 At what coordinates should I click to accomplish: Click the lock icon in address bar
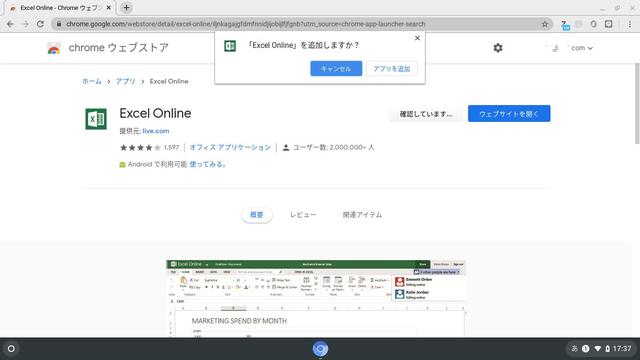click(59, 24)
